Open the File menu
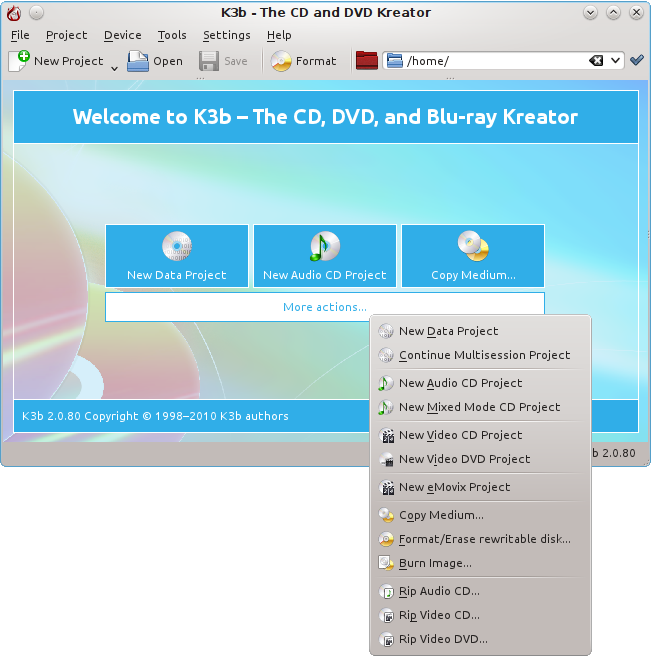Viewport: 651px width, 656px height. click(20, 35)
